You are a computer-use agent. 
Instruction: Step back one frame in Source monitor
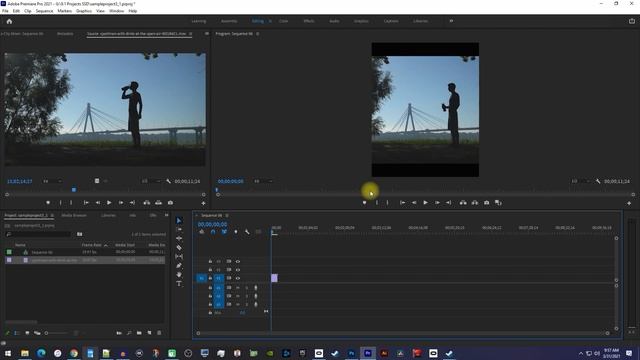pos(98,202)
